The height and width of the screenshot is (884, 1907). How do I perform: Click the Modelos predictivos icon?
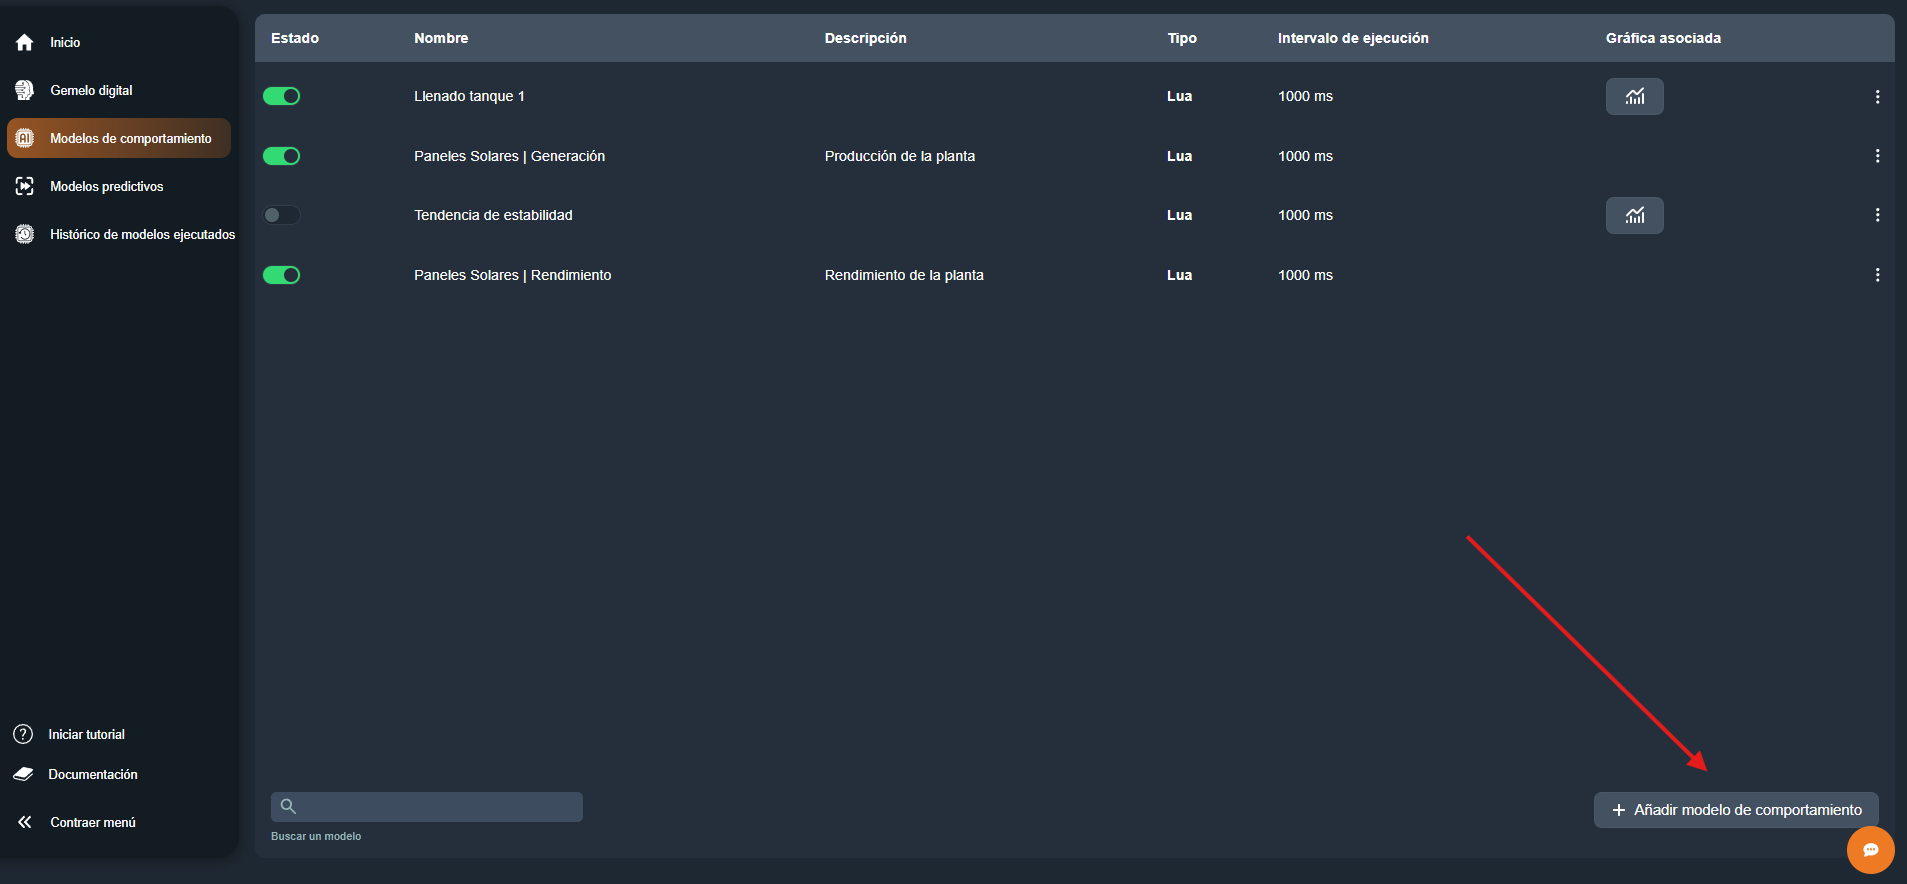(25, 187)
